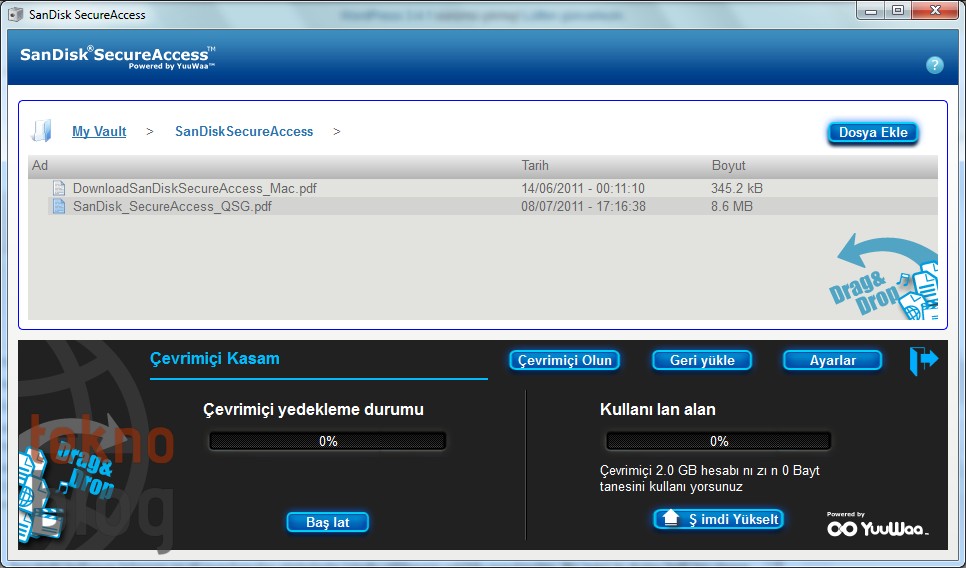Image resolution: width=966 pixels, height=568 pixels.
Task: Select DownloadSanDiskSecureAccess_Mac.pdf file name
Action: pyautogui.click(x=195, y=188)
